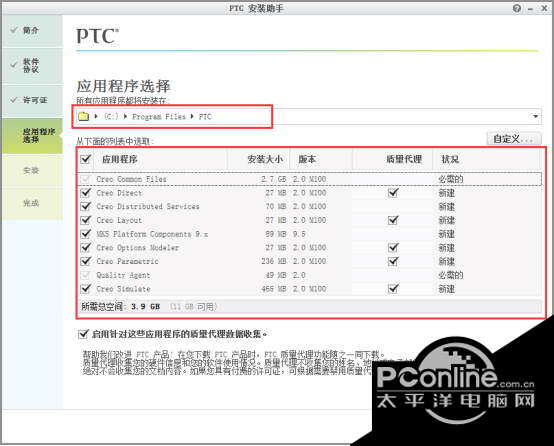The height and width of the screenshot is (446, 554).
Task: Select the 应用程序选择 step in sidebar
Action: pyautogui.click(x=33, y=136)
